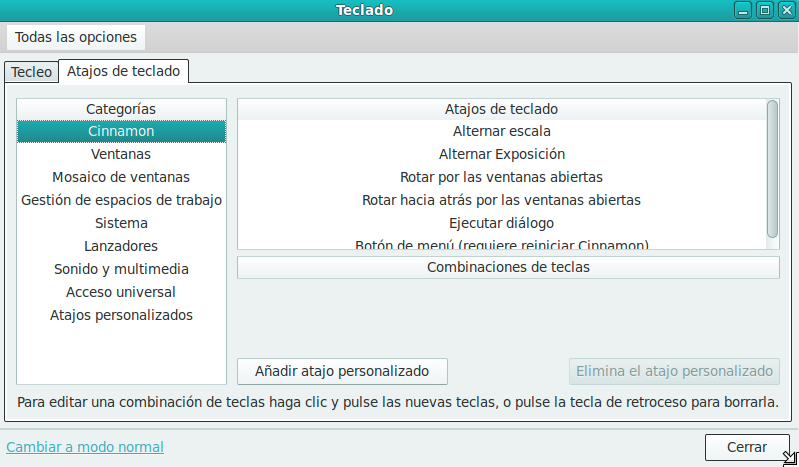This screenshot has width=799, height=467.
Task: Open Sonido y multimedia category
Action: point(121,269)
